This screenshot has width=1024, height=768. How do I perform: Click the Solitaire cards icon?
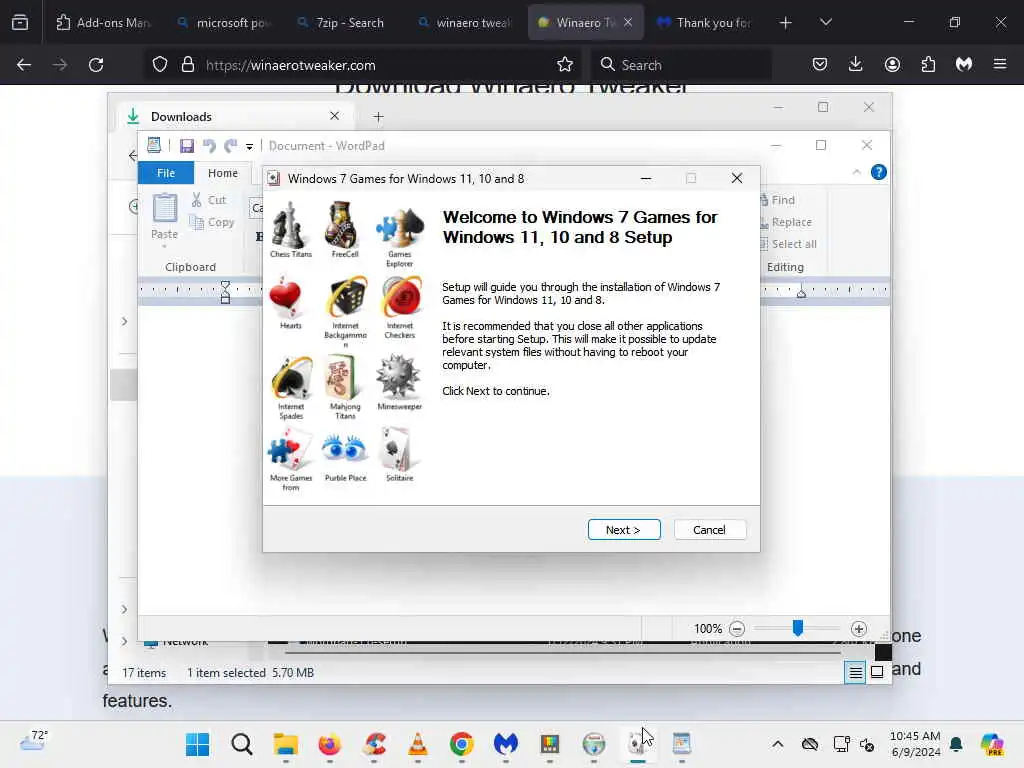pos(397,449)
